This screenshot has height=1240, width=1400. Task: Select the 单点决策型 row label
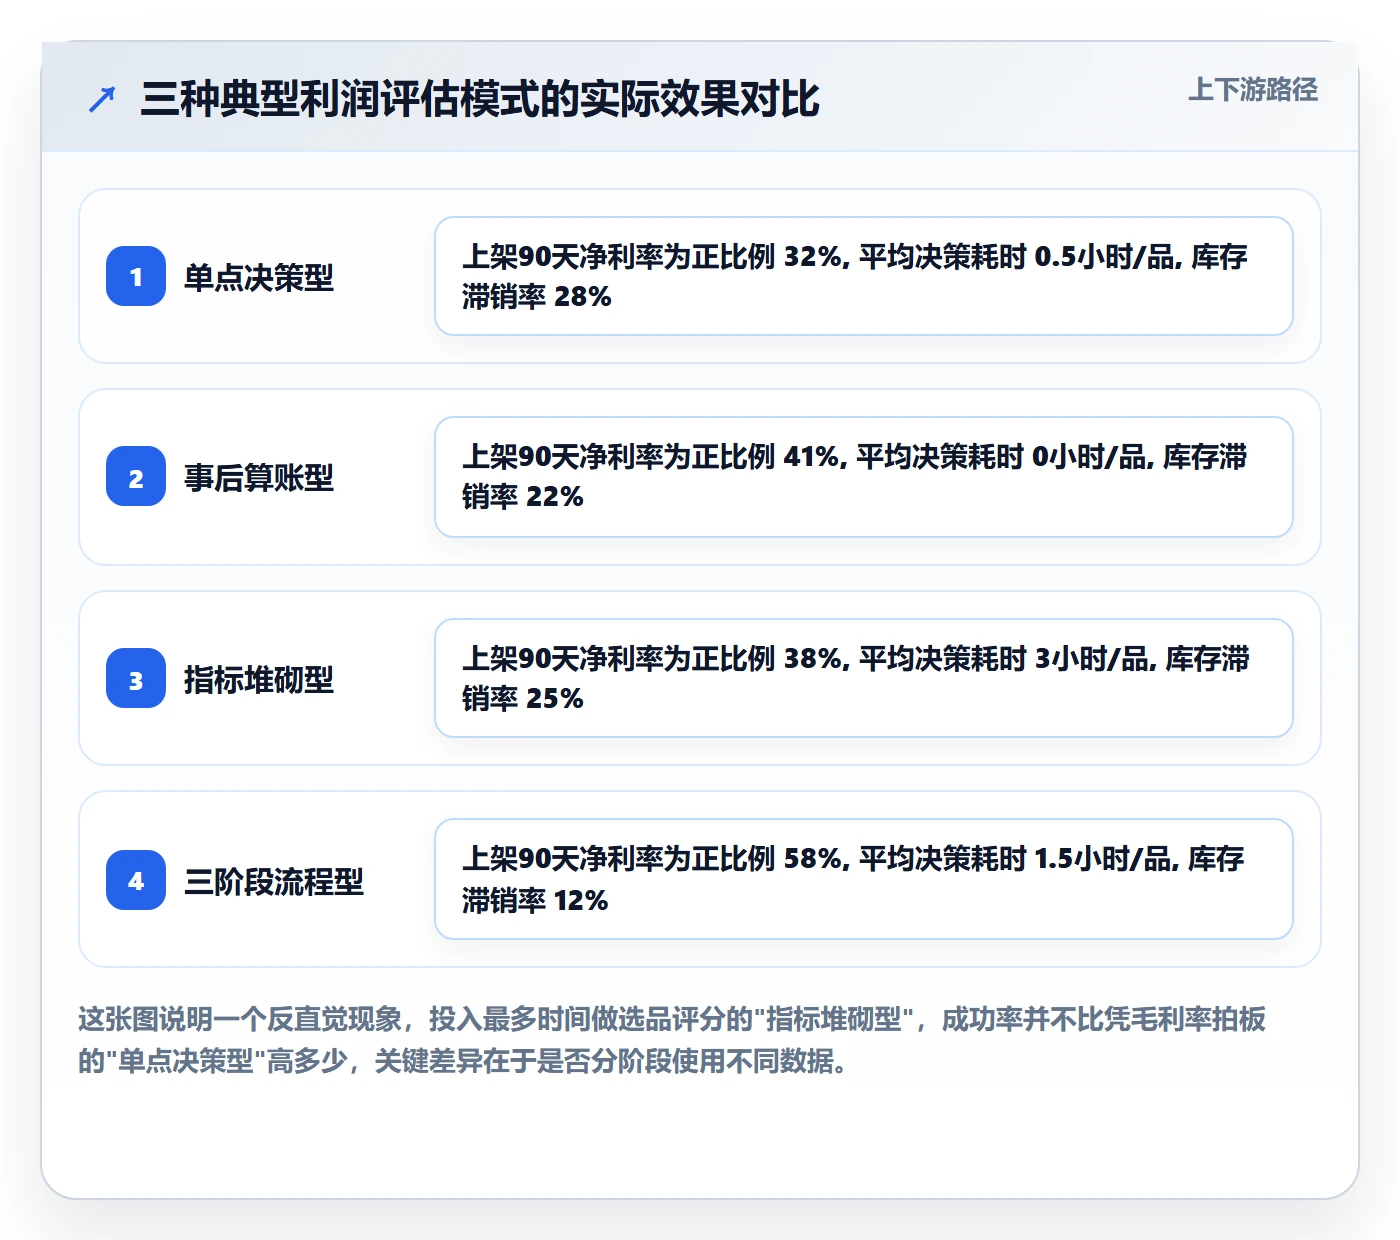coord(259,277)
